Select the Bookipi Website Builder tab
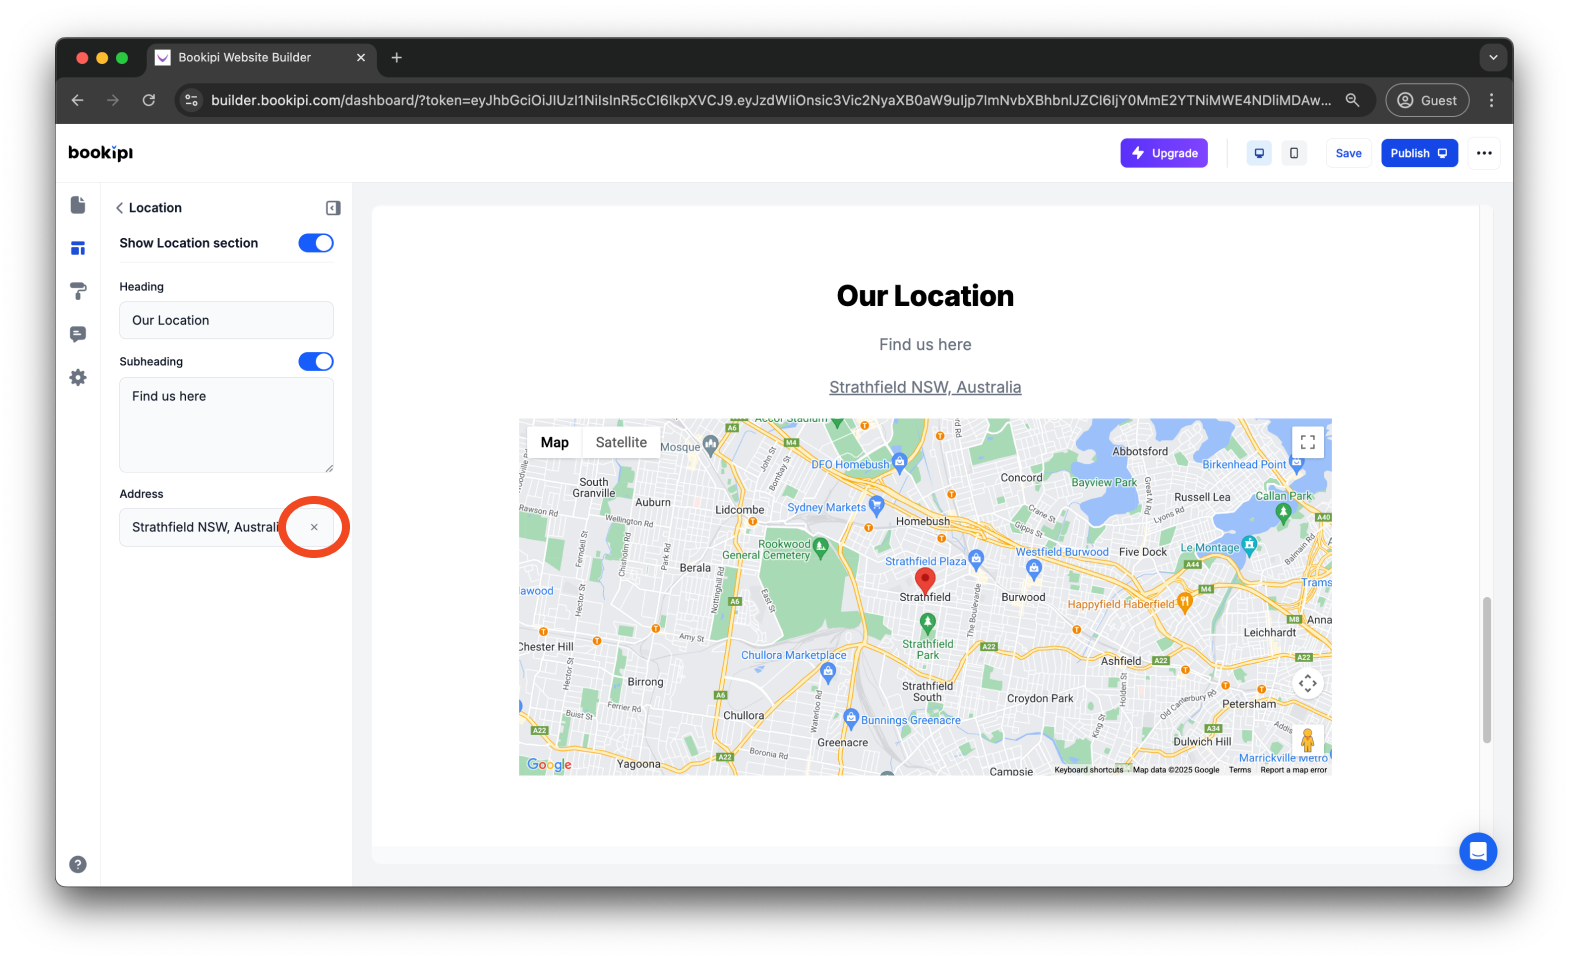Viewport: 1569px width, 960px height. 262,58
